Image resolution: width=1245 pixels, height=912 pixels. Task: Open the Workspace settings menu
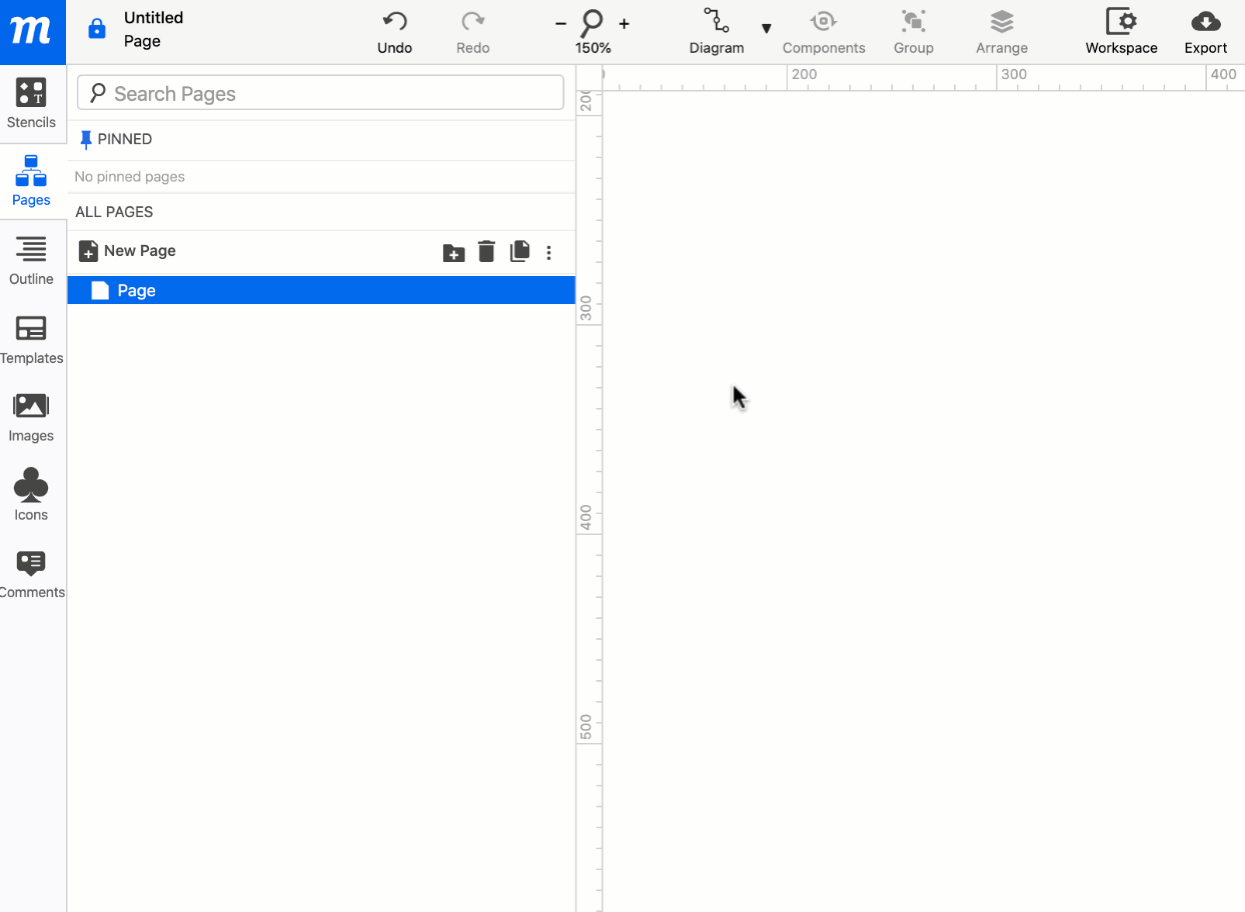pos(1120,31)
